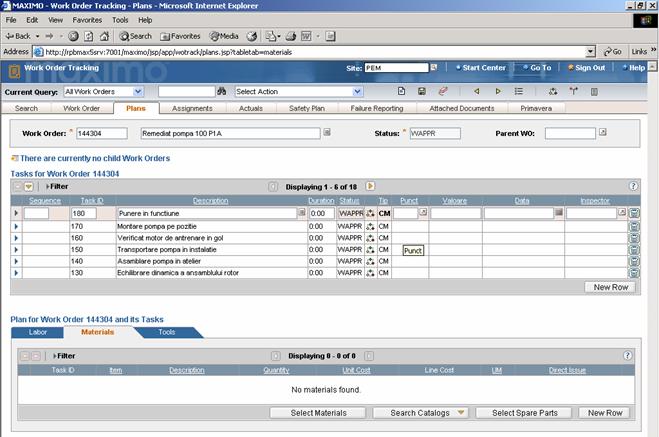The height and width of the screenshot is (437, 659).
Task: Open the Punct lookup icon in row 180
Action: coord(423,213)
